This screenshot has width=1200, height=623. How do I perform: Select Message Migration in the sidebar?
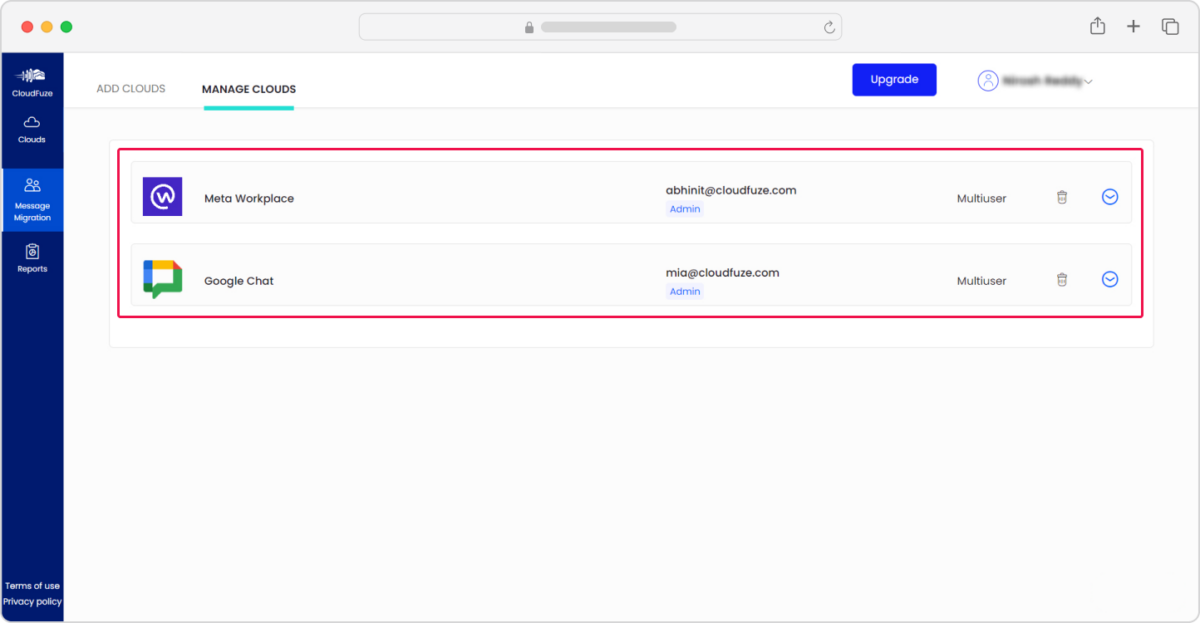pyautogui.click(x=32, y=199)
